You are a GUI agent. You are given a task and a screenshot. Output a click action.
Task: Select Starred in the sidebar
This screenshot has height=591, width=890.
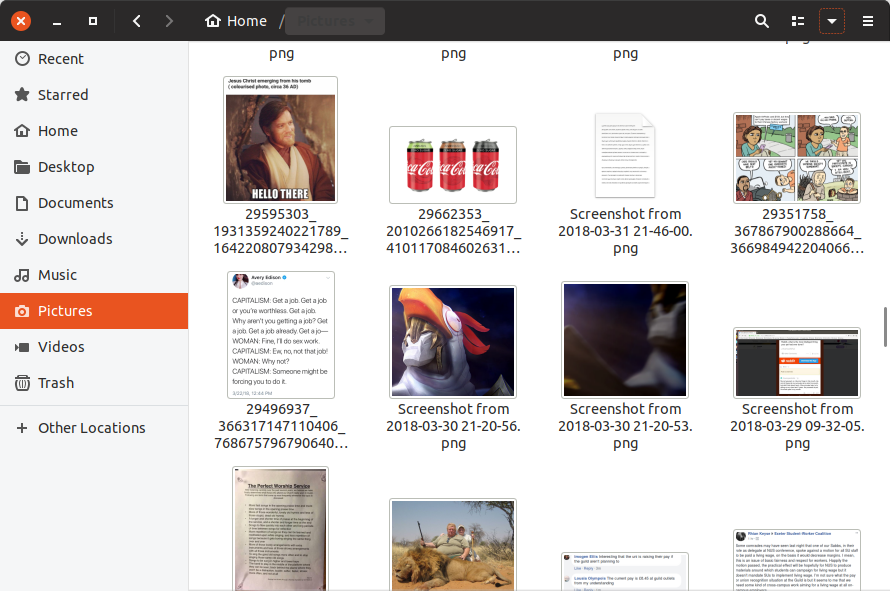(94, 94)
